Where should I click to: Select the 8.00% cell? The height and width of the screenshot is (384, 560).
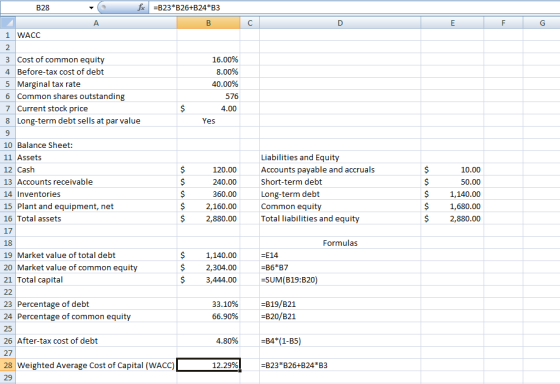(x=208, y=72)
